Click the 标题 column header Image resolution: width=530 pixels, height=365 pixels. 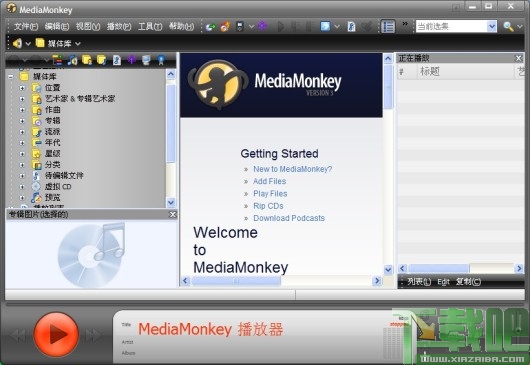[465, 72]
